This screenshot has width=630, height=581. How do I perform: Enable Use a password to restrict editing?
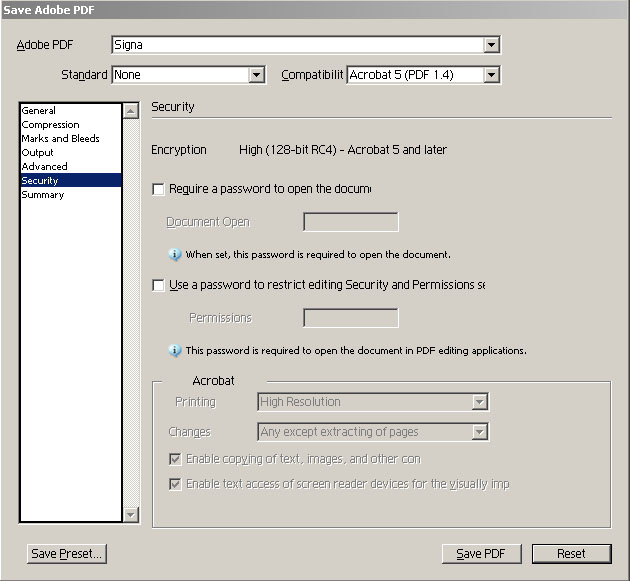(158, 285)
